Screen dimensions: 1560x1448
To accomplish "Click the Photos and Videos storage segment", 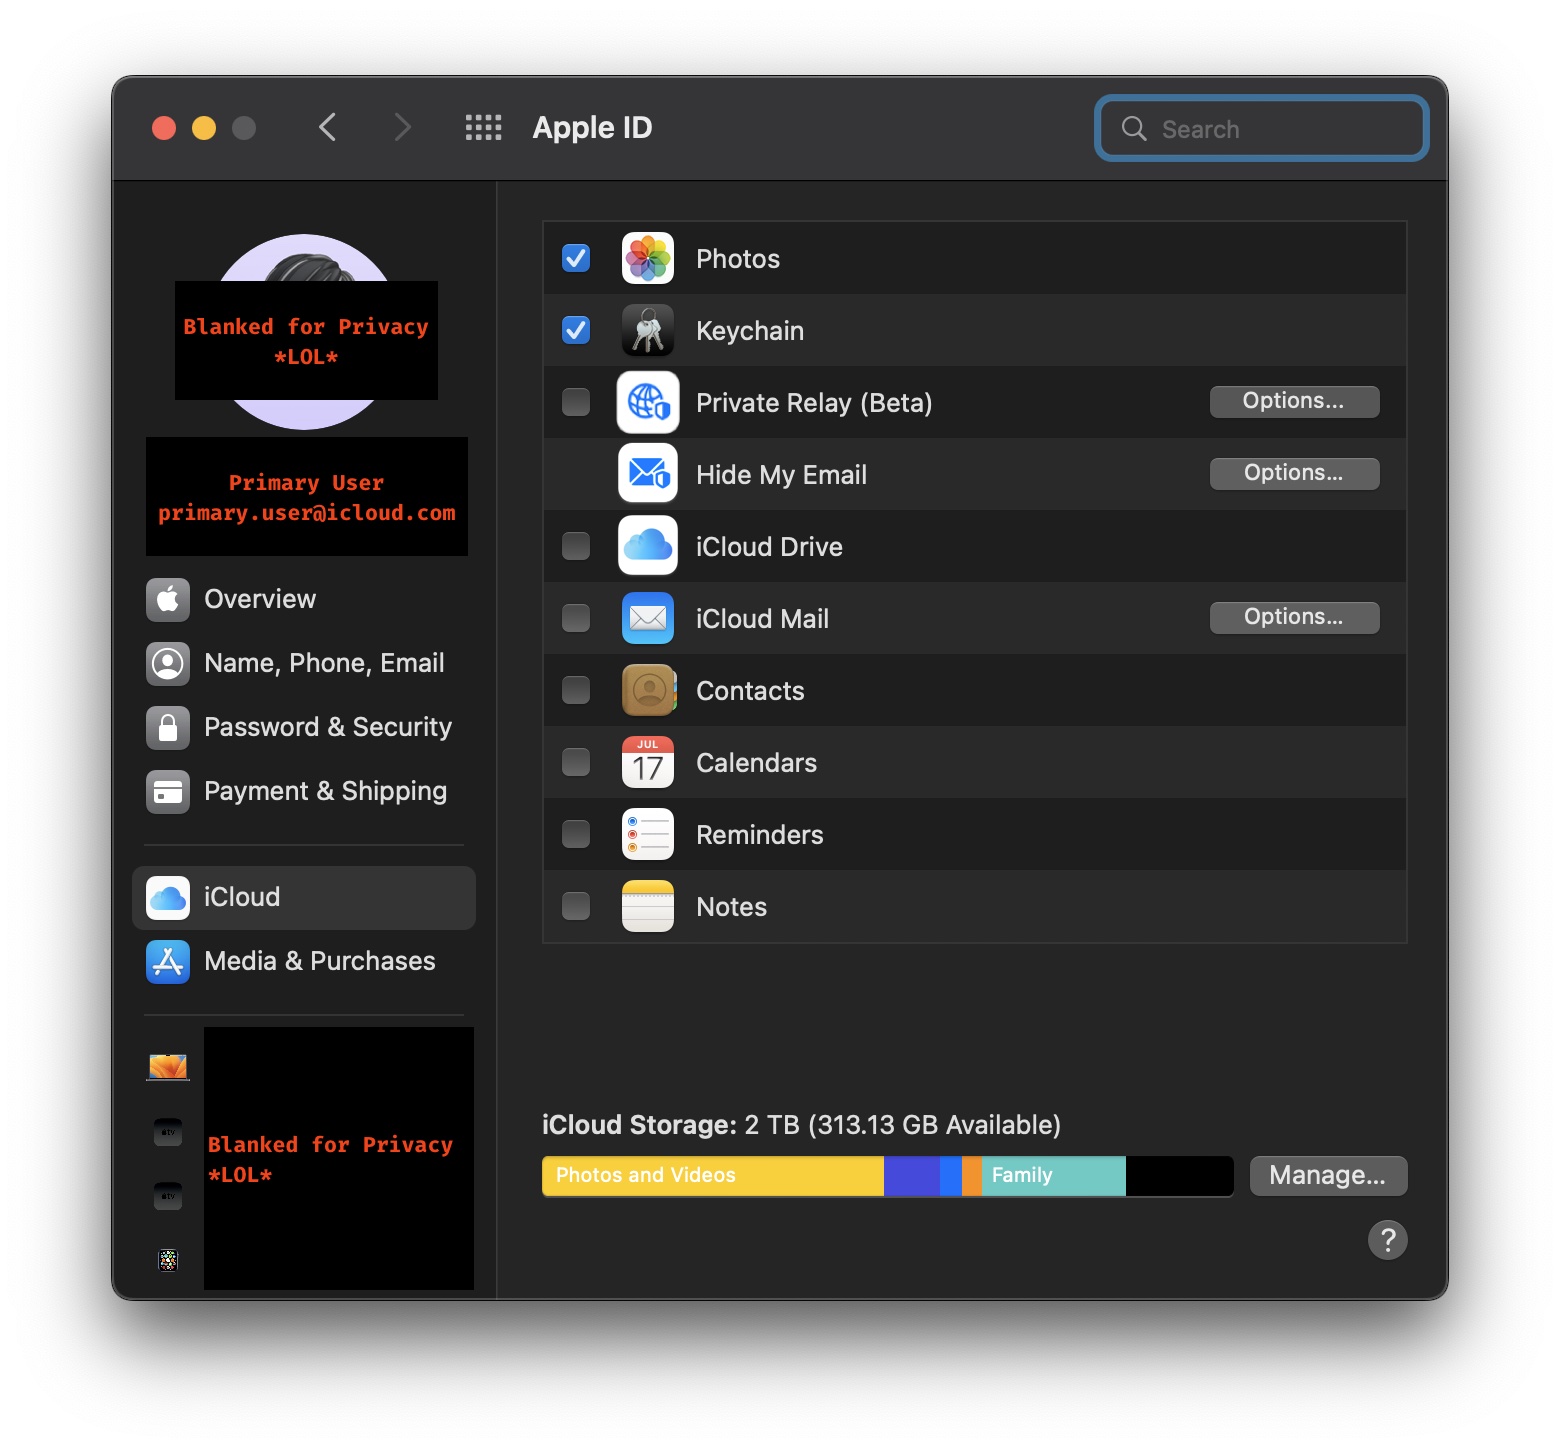I will (x=713, y=1176).
